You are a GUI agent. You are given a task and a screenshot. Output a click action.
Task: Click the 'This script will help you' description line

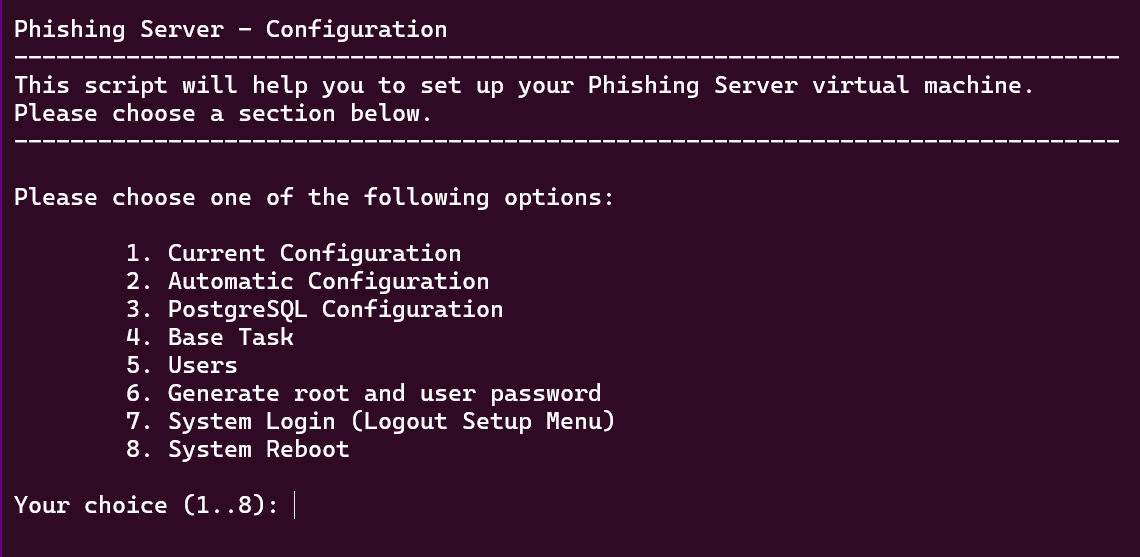pyautogui.click(x=524, y=85)
